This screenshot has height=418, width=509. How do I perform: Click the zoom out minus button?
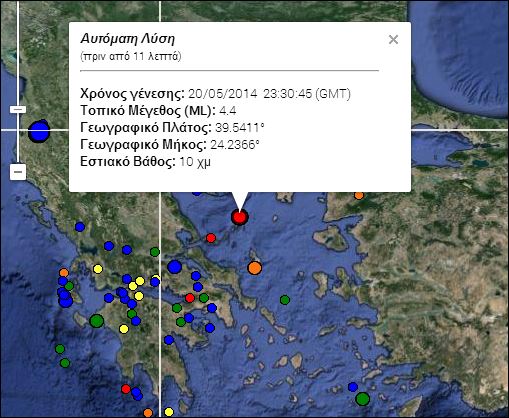coord(18,172)
